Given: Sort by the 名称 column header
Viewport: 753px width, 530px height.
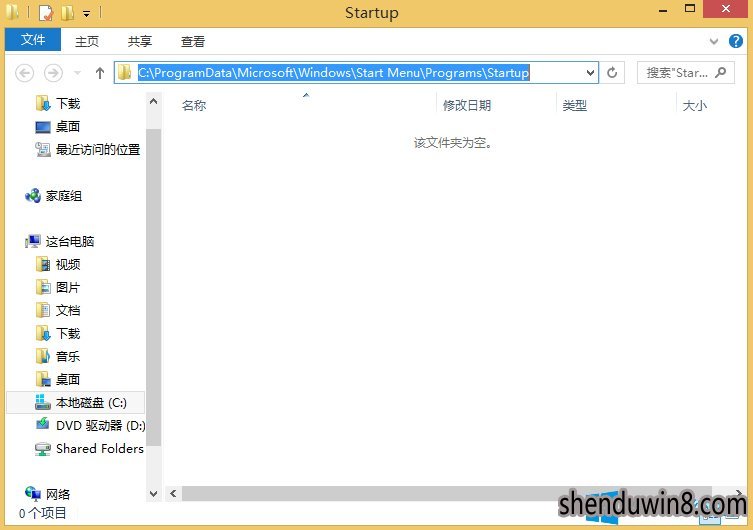Looking at the screenshot, I should click(194, 106).
